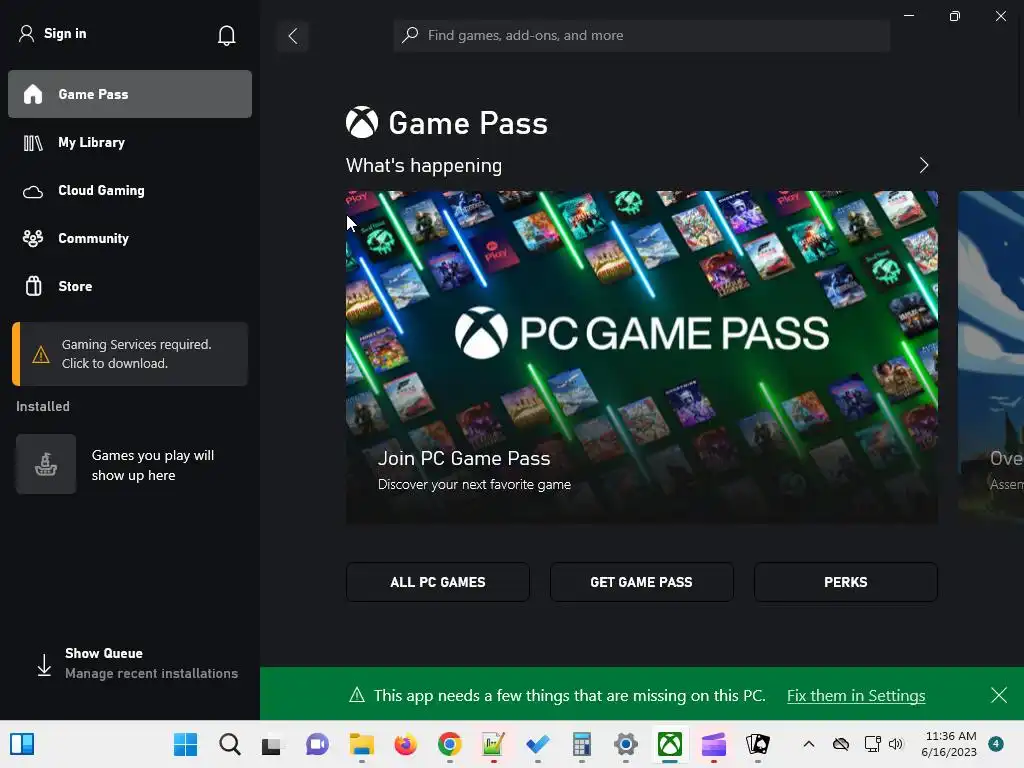Open the chart notepad app on the taskbar
The width and height of the screenshot is (1024, 768).
point(494,744)
